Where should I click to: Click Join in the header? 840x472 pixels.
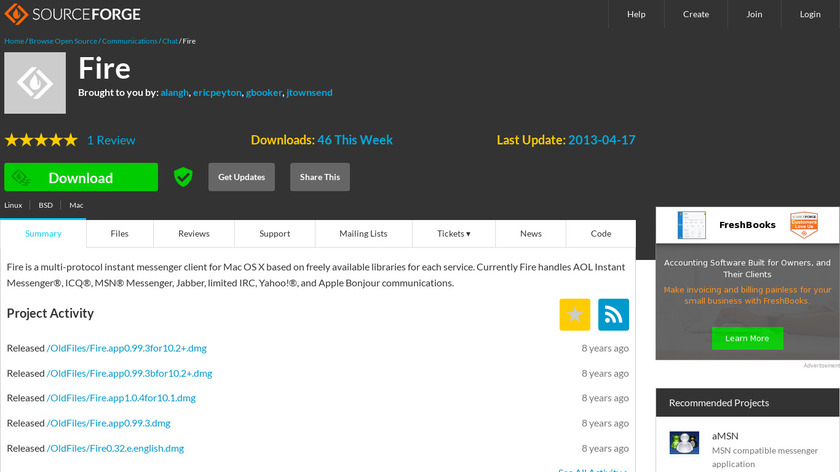(754, 14)
